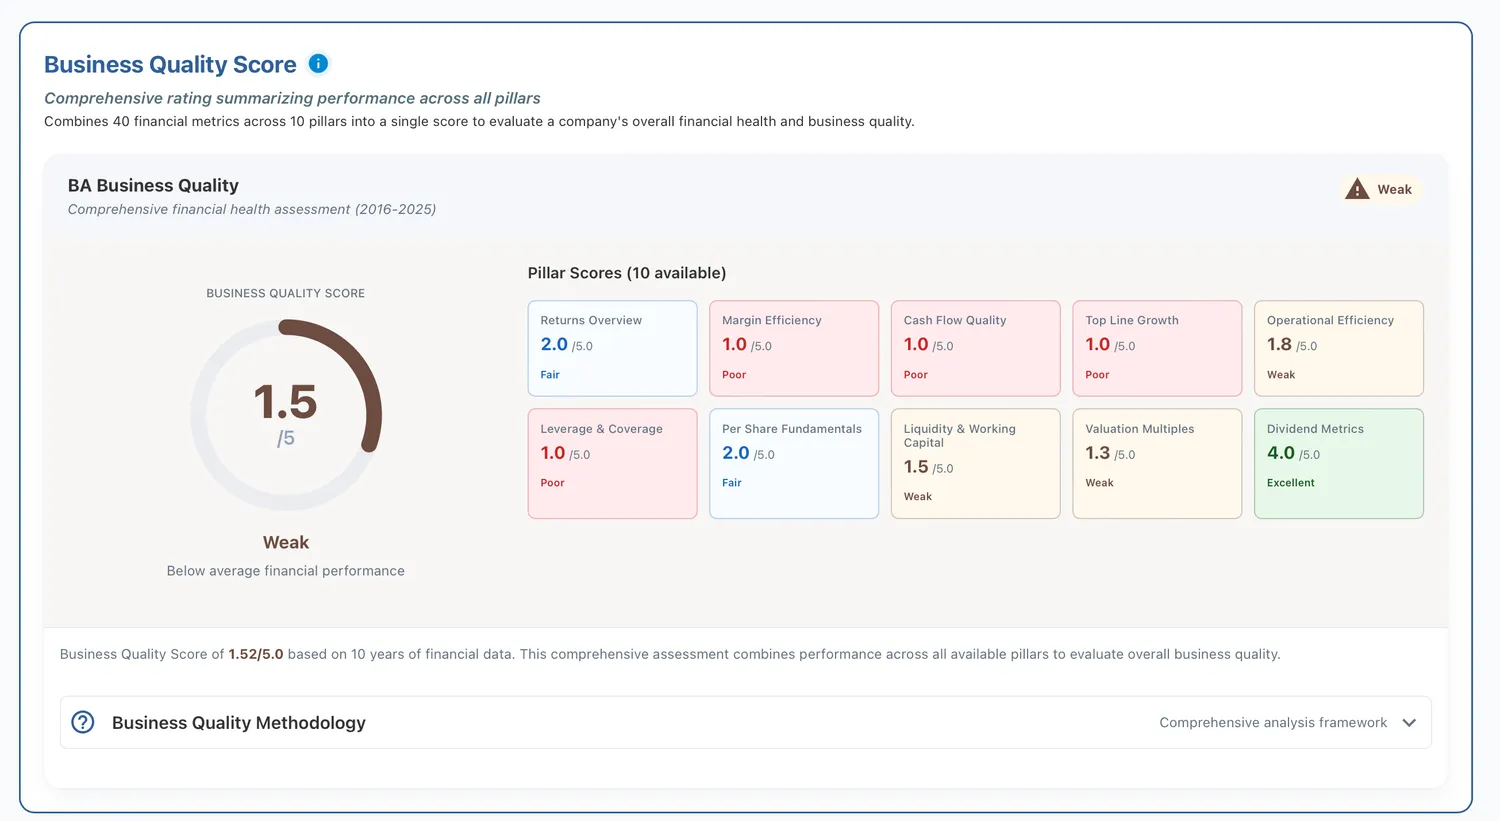The width and height of the screenshot is (1500, 821).
Task: Click the Pillar Scores (10 available) heading
Action: (x=627, y=273)
